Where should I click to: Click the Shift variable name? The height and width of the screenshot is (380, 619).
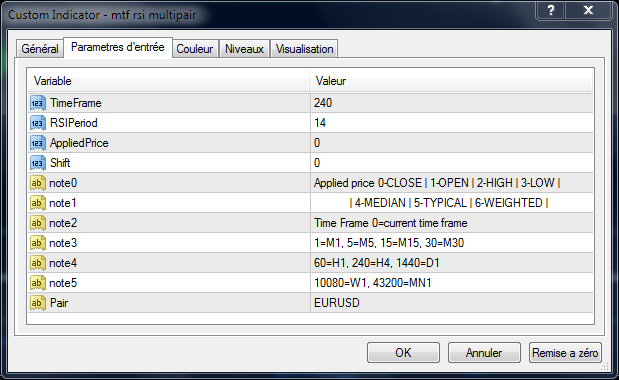(60, 163)
